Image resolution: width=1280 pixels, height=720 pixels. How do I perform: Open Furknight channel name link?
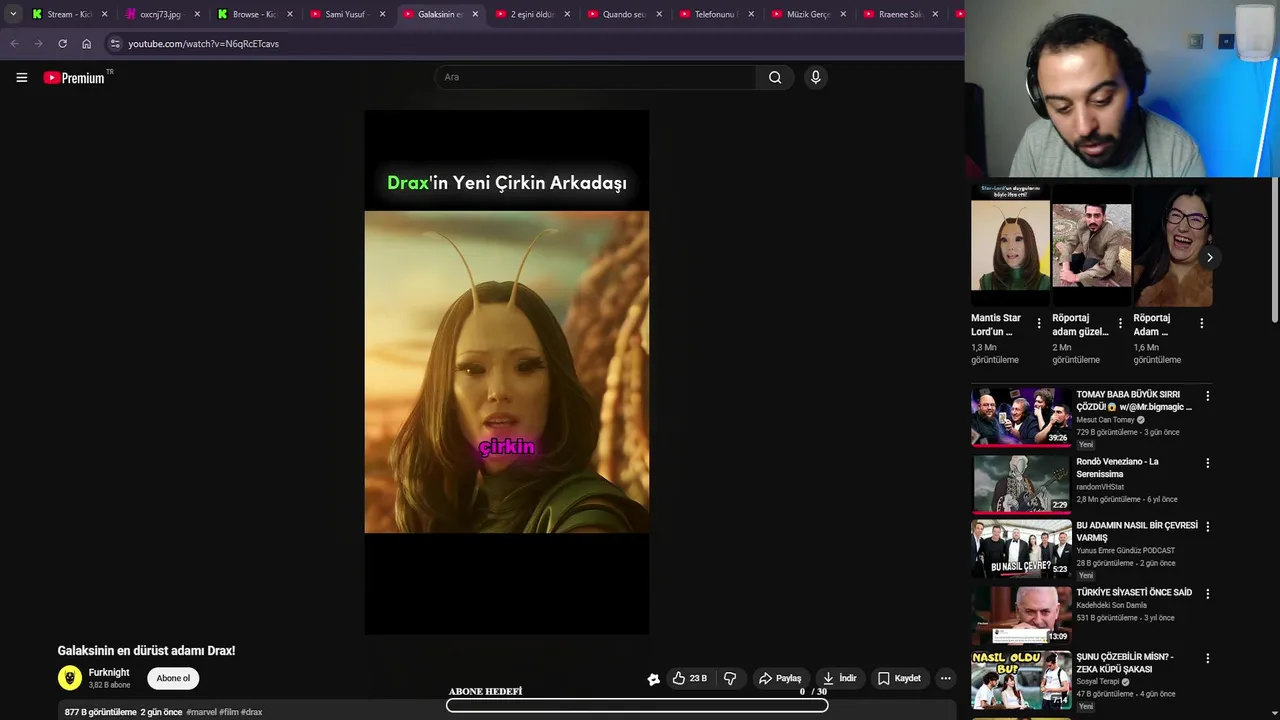[x=109, y=673]
